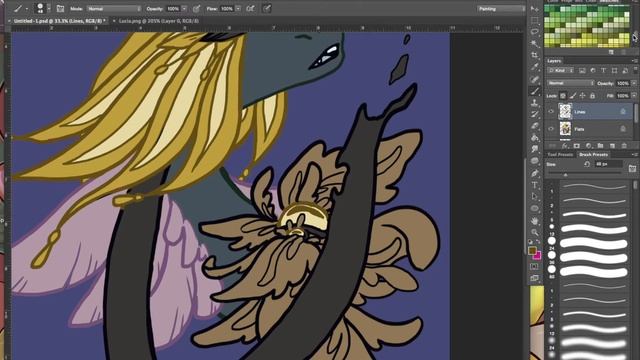Hide the Flats layer
640x360 pixels.
pos(551,129)
